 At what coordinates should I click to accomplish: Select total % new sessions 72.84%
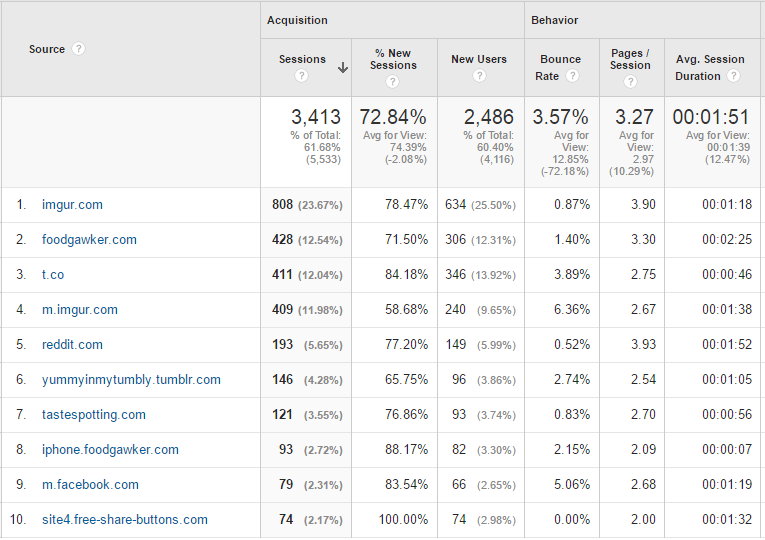pos(393,117)
